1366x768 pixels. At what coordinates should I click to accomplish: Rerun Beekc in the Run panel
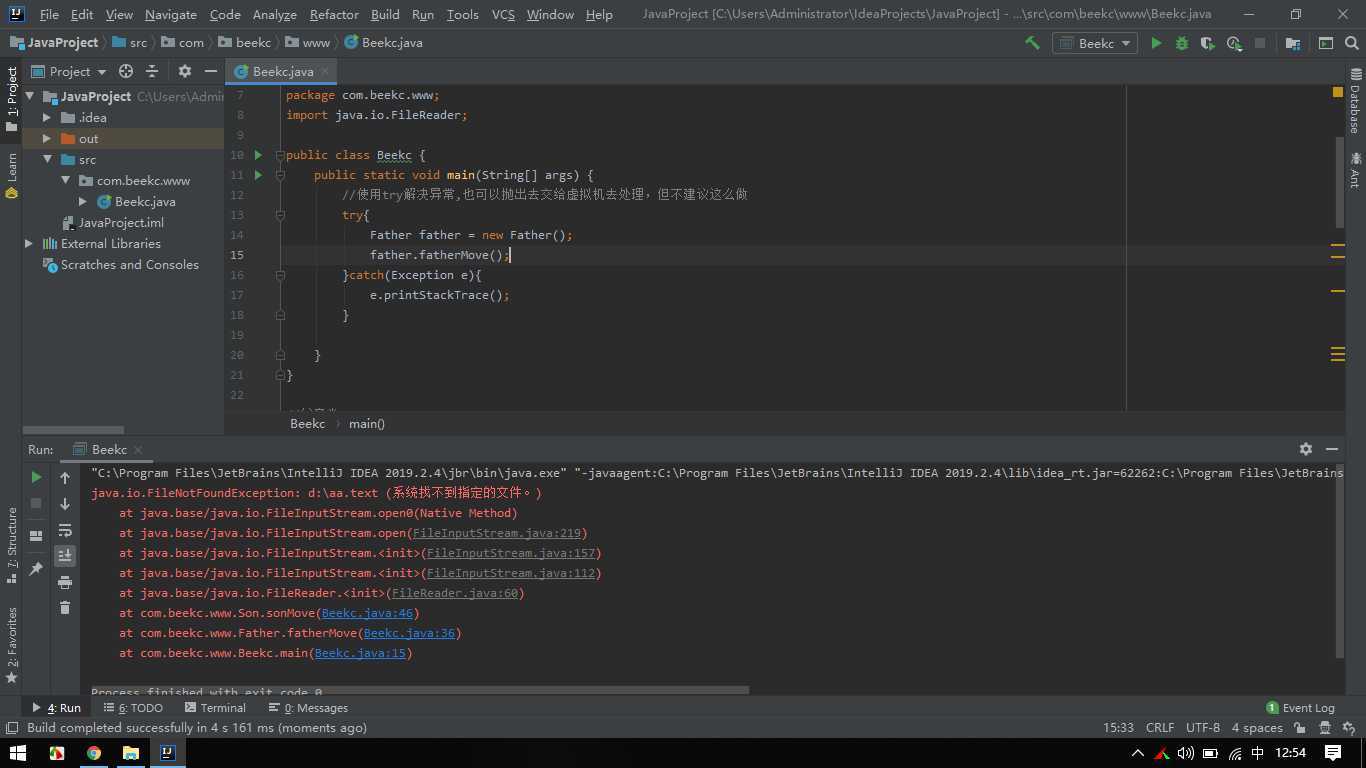(x=36, y=477)
